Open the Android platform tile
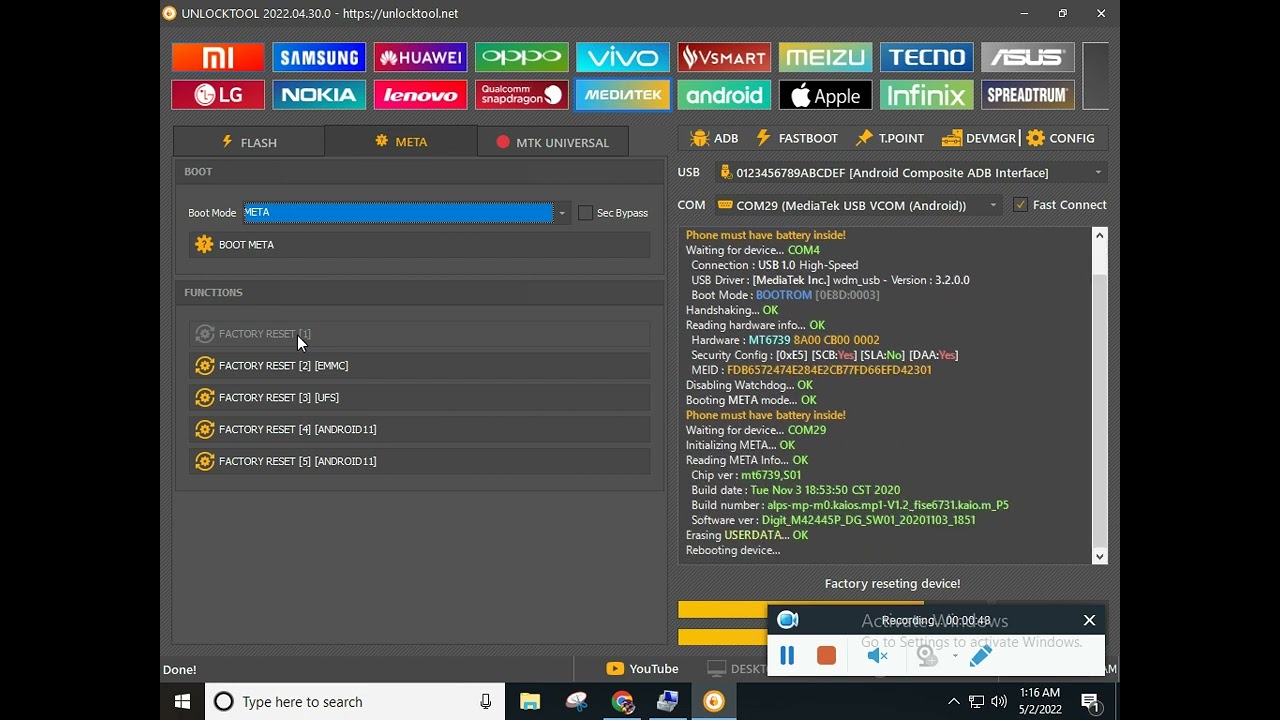1280x720 pixels. point(724,95)
